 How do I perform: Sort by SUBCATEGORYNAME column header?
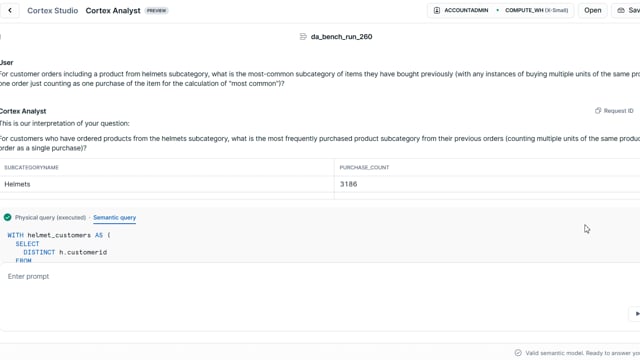coord(31,167)
